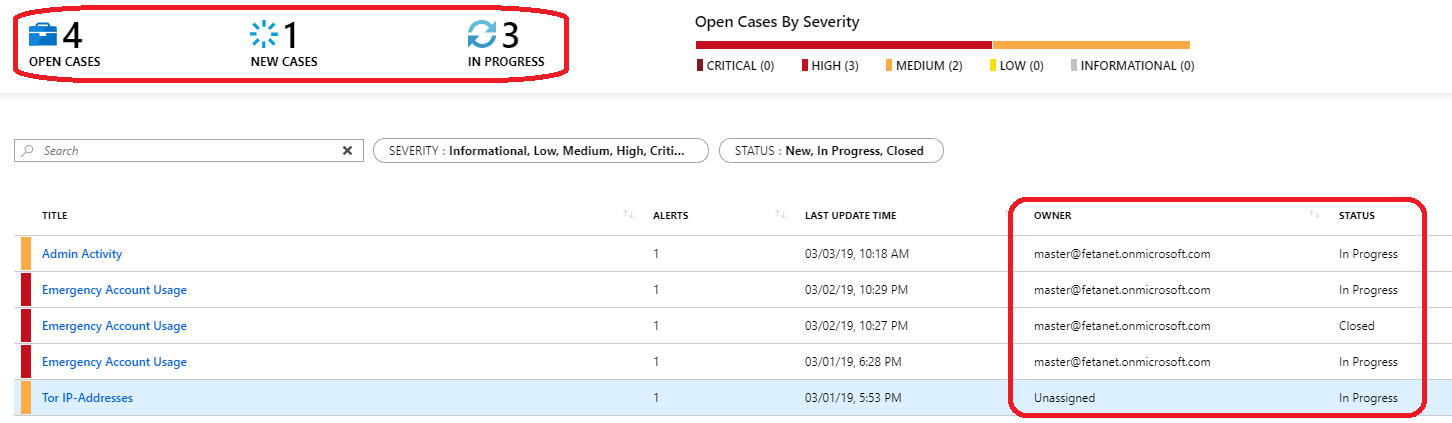The width and height of the screenshot is (1452, 423).
Task: Click the 4 Open Cases count
Action: click(72, 36)
